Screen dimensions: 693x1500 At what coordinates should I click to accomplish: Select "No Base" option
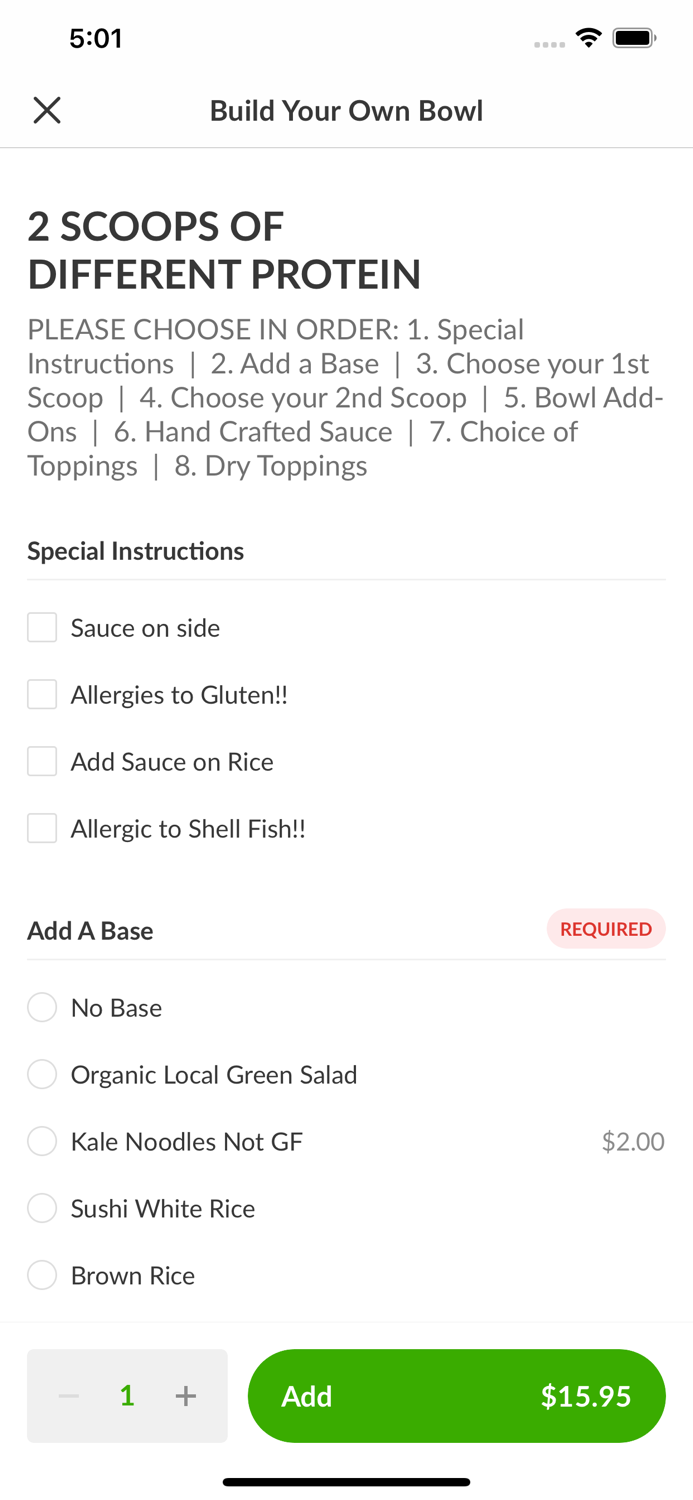tap(41, 1007)
